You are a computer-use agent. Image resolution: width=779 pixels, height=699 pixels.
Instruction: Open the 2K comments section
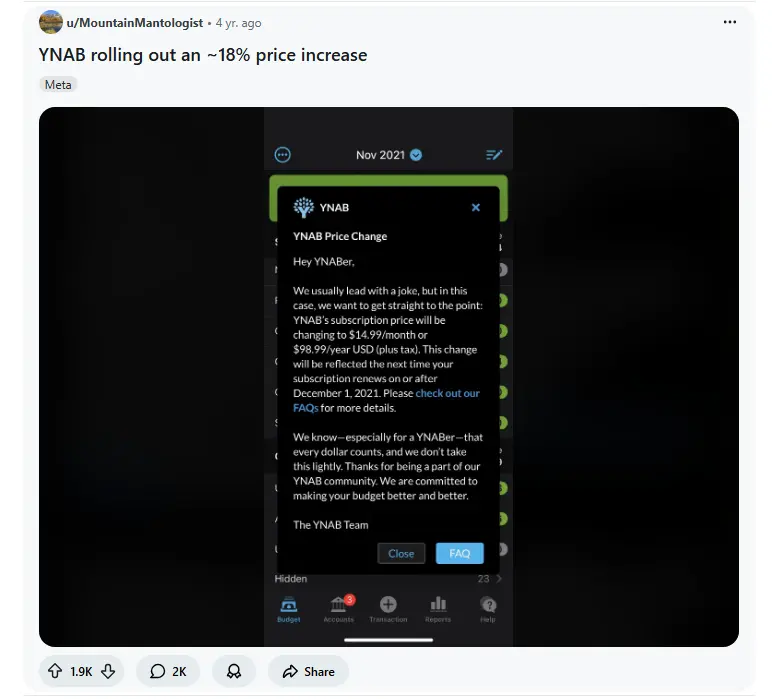168,671
